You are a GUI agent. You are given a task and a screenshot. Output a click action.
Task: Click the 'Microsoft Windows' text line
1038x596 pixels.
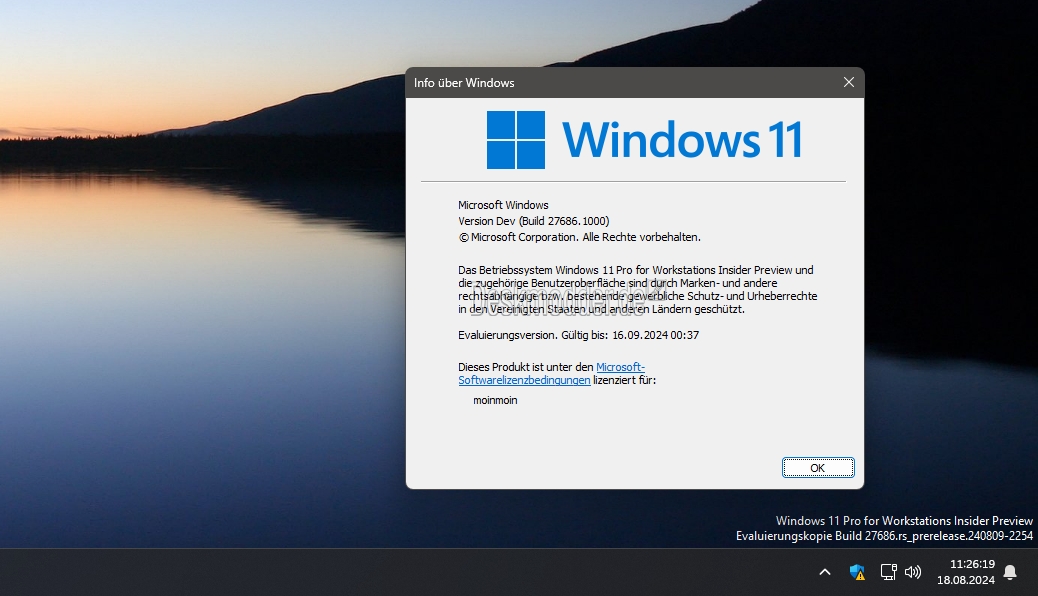tap(503, 205)
